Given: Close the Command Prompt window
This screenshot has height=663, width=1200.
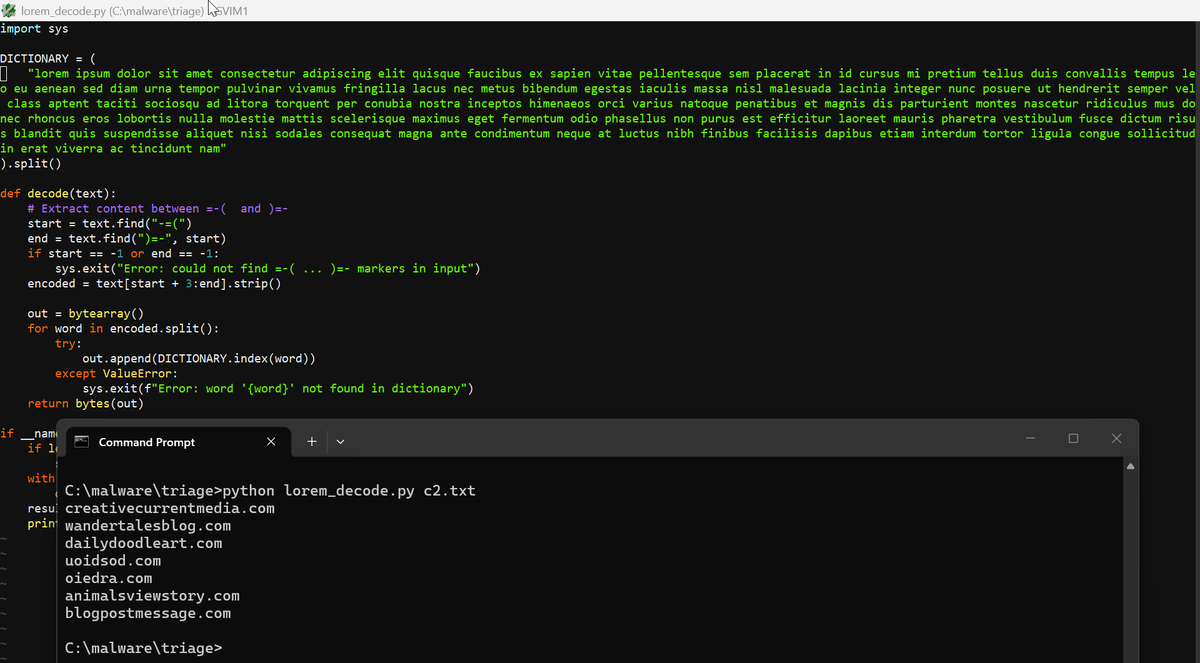Looking at the screenshot, I should [1116, 438].
